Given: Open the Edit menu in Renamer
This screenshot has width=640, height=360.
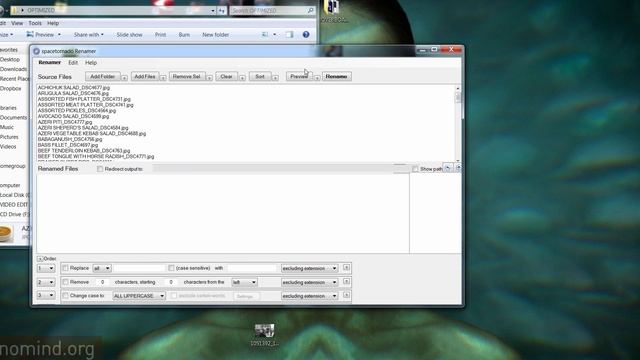Looking at the screenshot, I should pyautogui.click(x=73, y=63).
